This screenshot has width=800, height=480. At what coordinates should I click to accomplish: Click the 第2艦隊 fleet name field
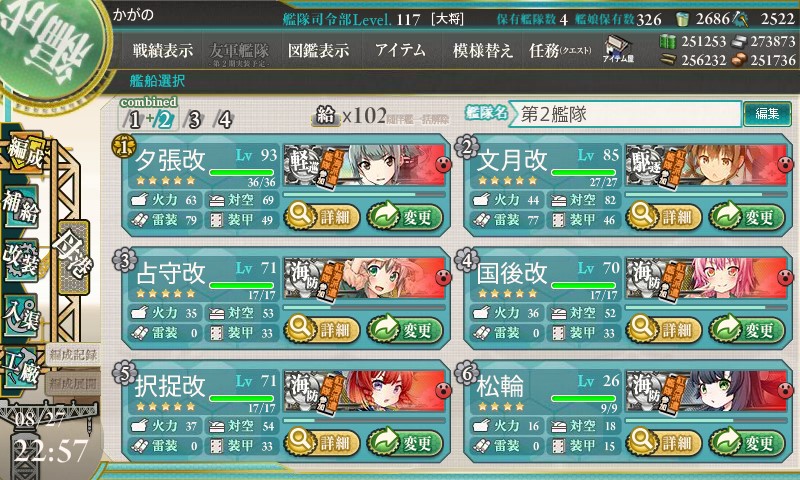(626, 114)
